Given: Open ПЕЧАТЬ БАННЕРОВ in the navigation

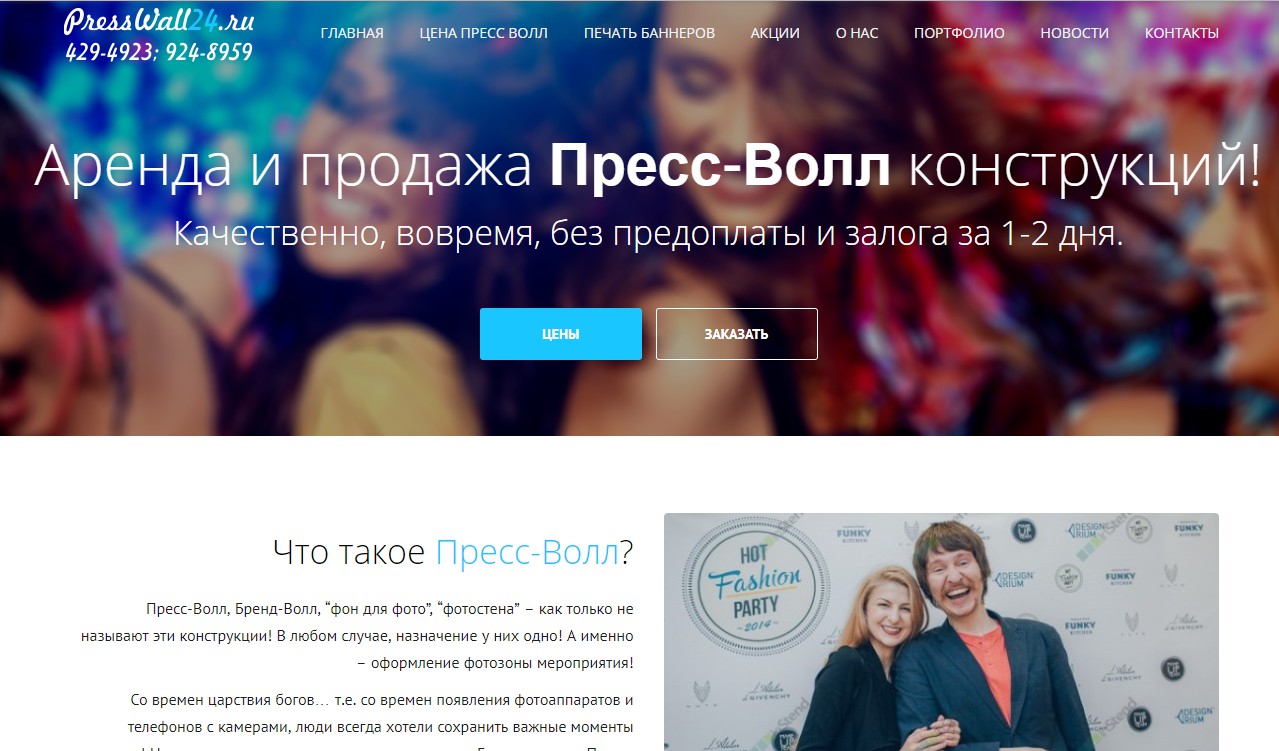Looking at the screenshot, I should click(x=649, y=33).
